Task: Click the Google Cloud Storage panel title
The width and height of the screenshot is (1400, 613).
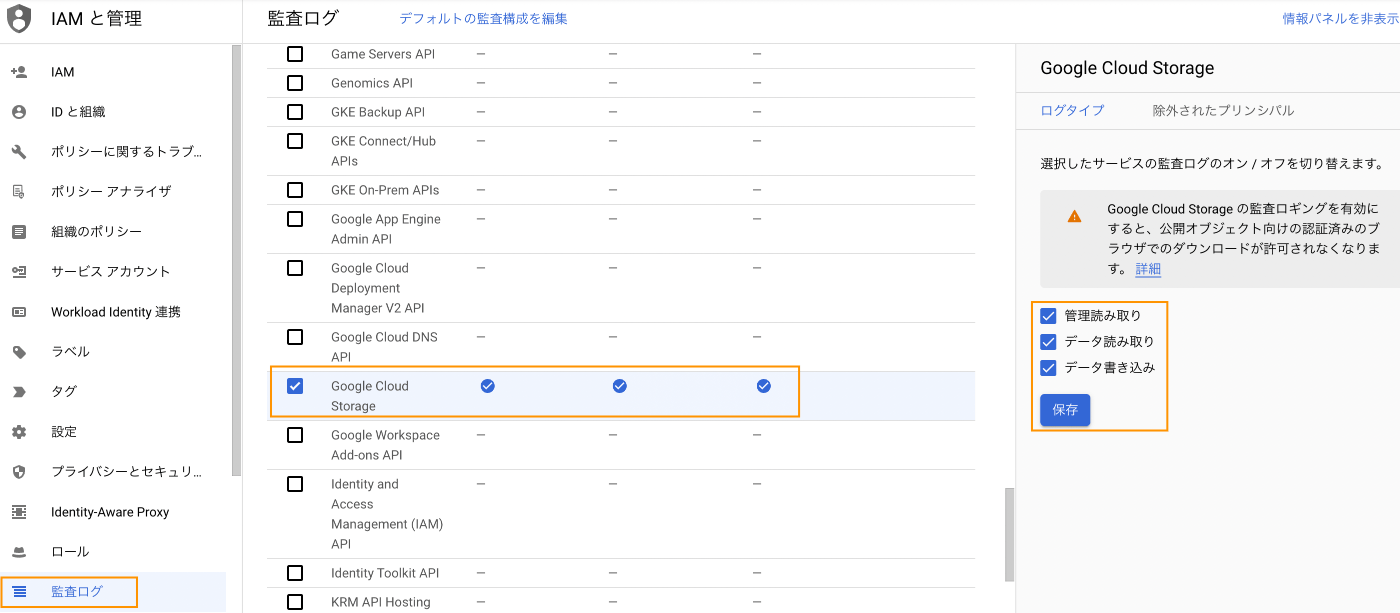Action: [x=1127, y=68]
